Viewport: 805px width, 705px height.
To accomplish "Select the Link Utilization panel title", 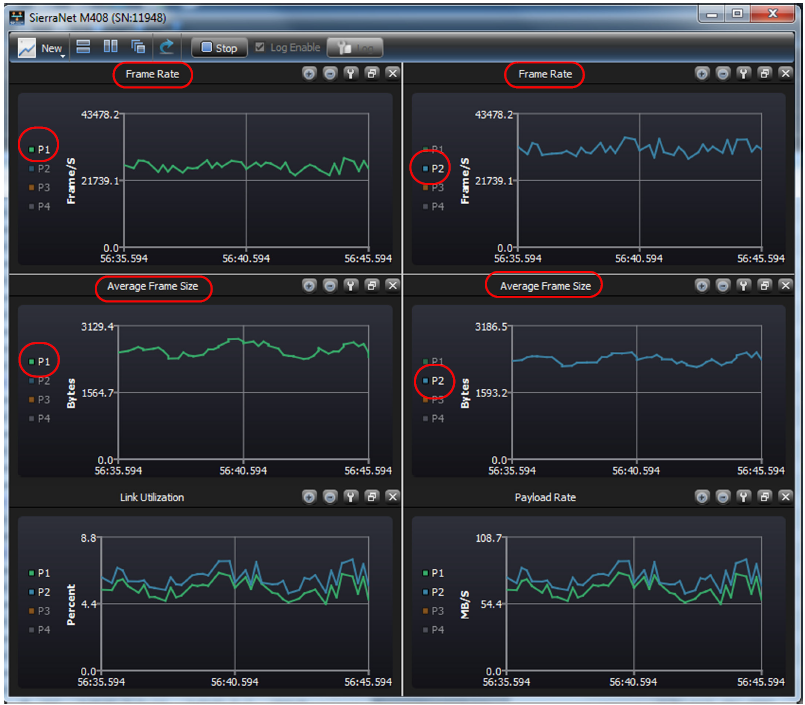I will click(152, 497).
